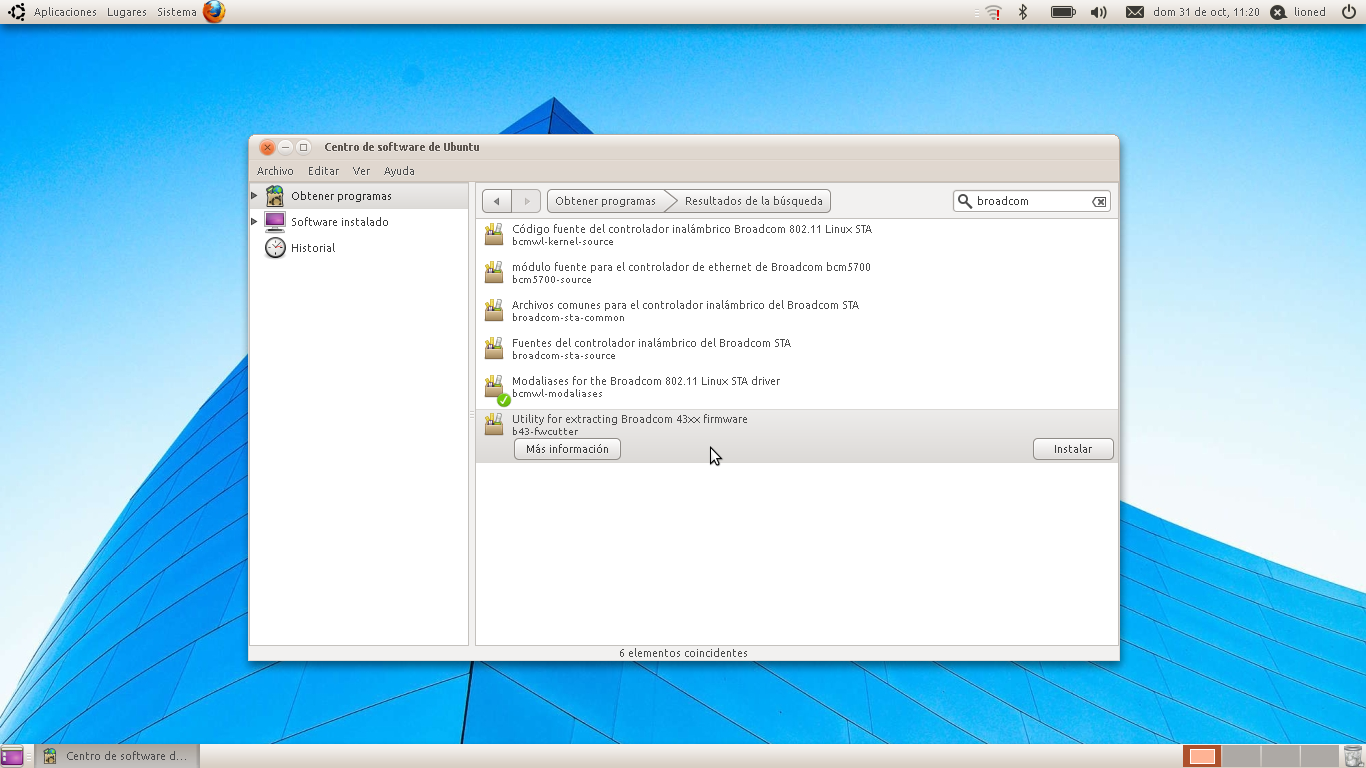This screenshot has width=1366, height=768.
Task: Expand the Software instalado tree arrow
Action: click(255, 222)
